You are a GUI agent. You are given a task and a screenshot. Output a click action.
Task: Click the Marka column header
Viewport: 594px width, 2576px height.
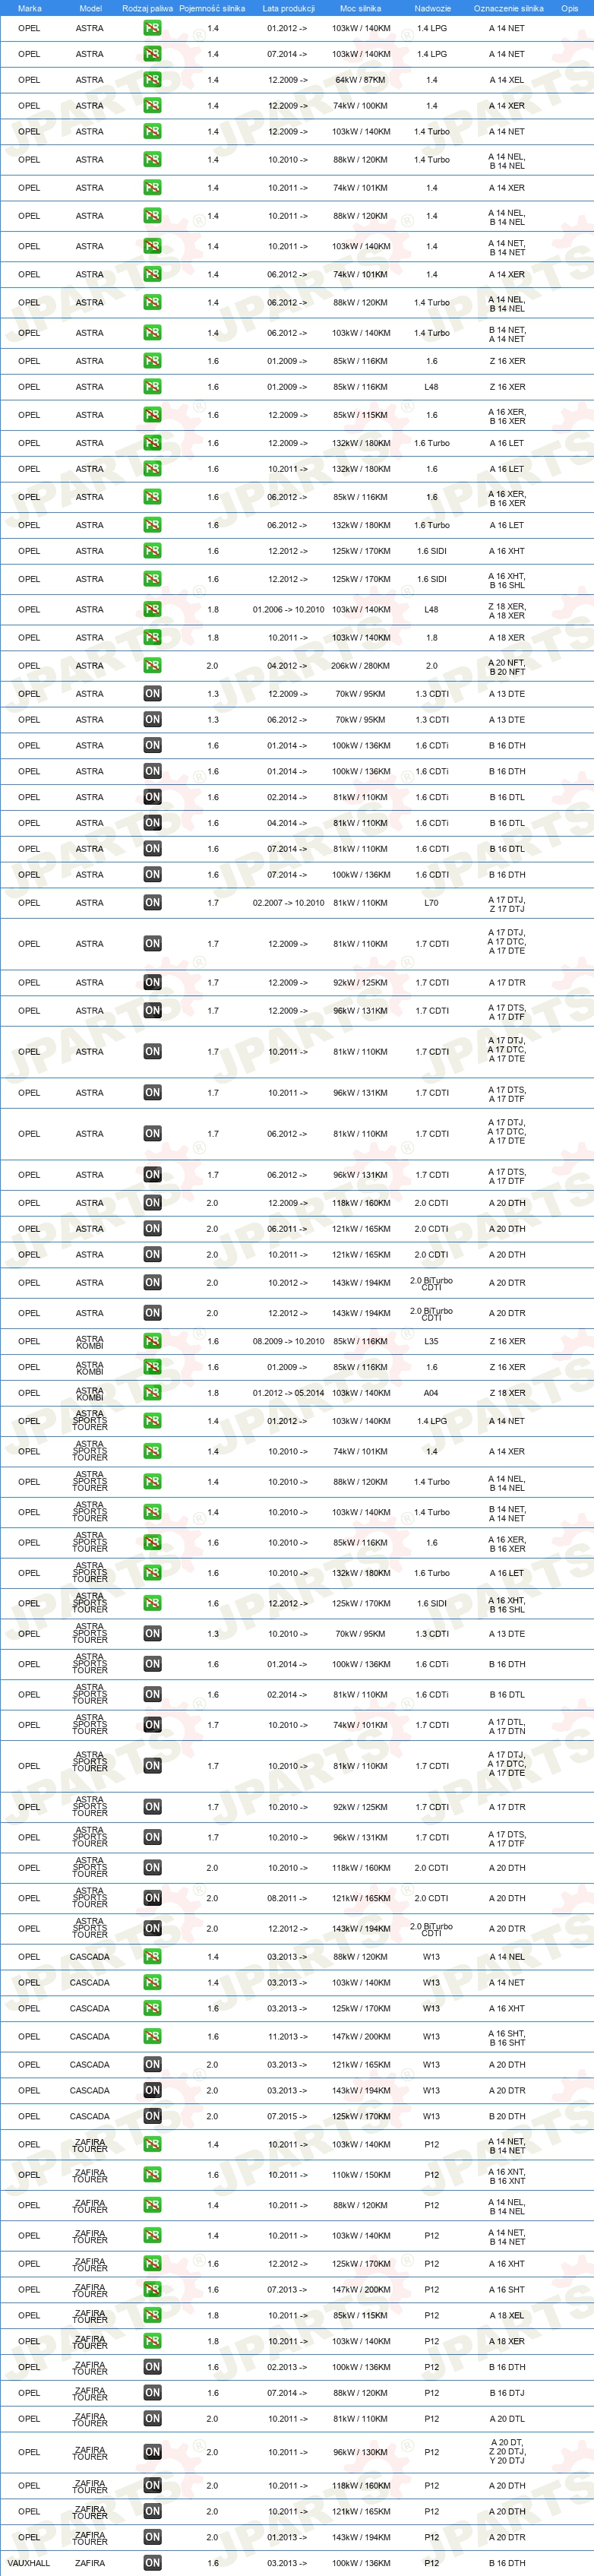pos(30,8)
